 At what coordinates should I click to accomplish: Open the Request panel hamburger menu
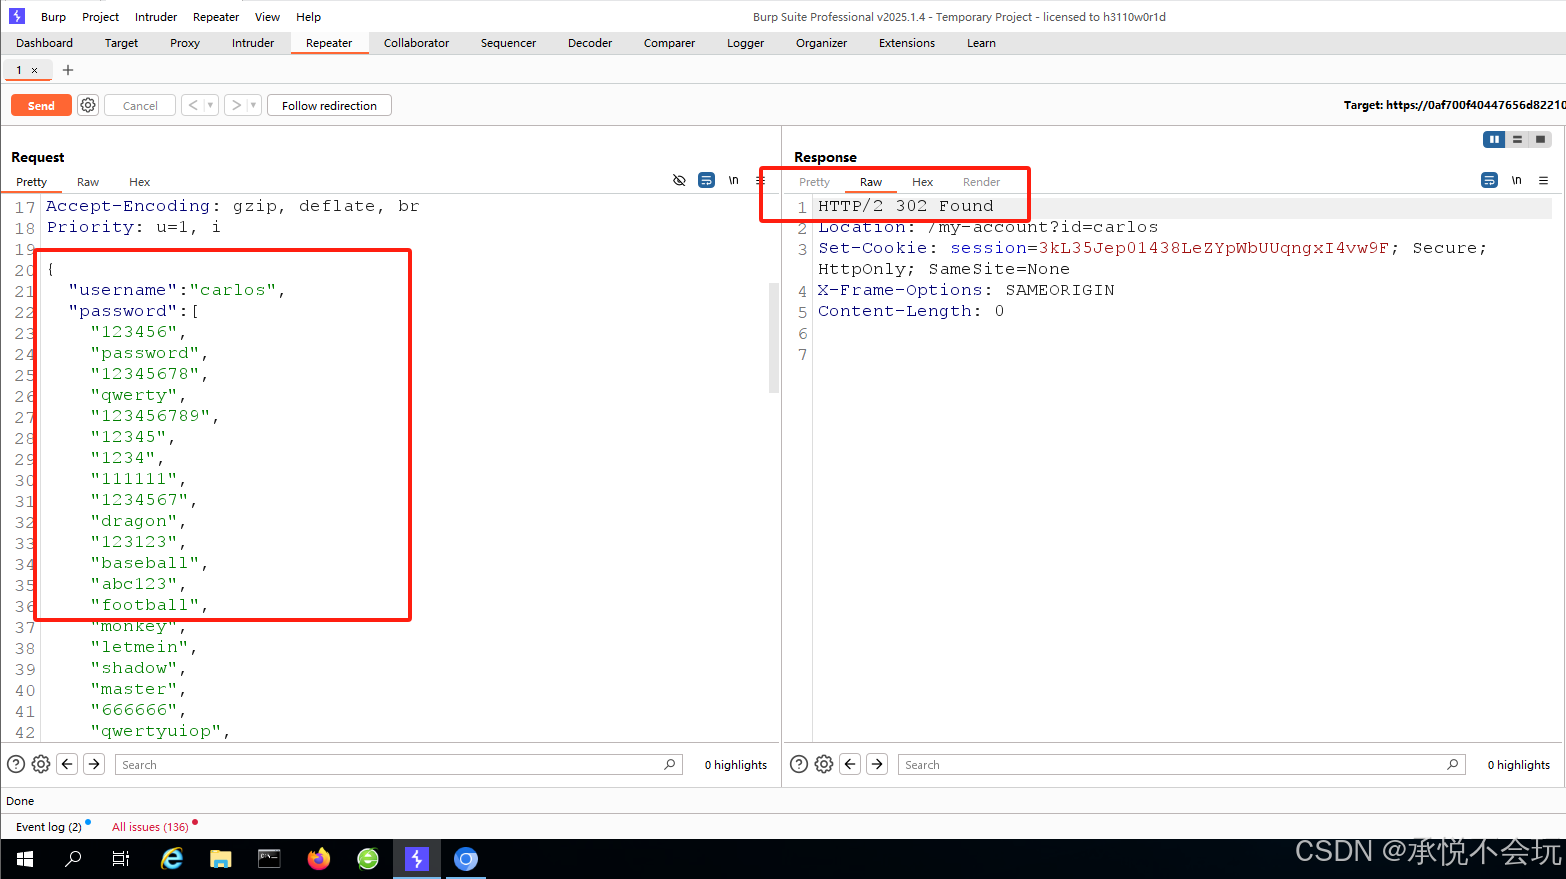760,180
